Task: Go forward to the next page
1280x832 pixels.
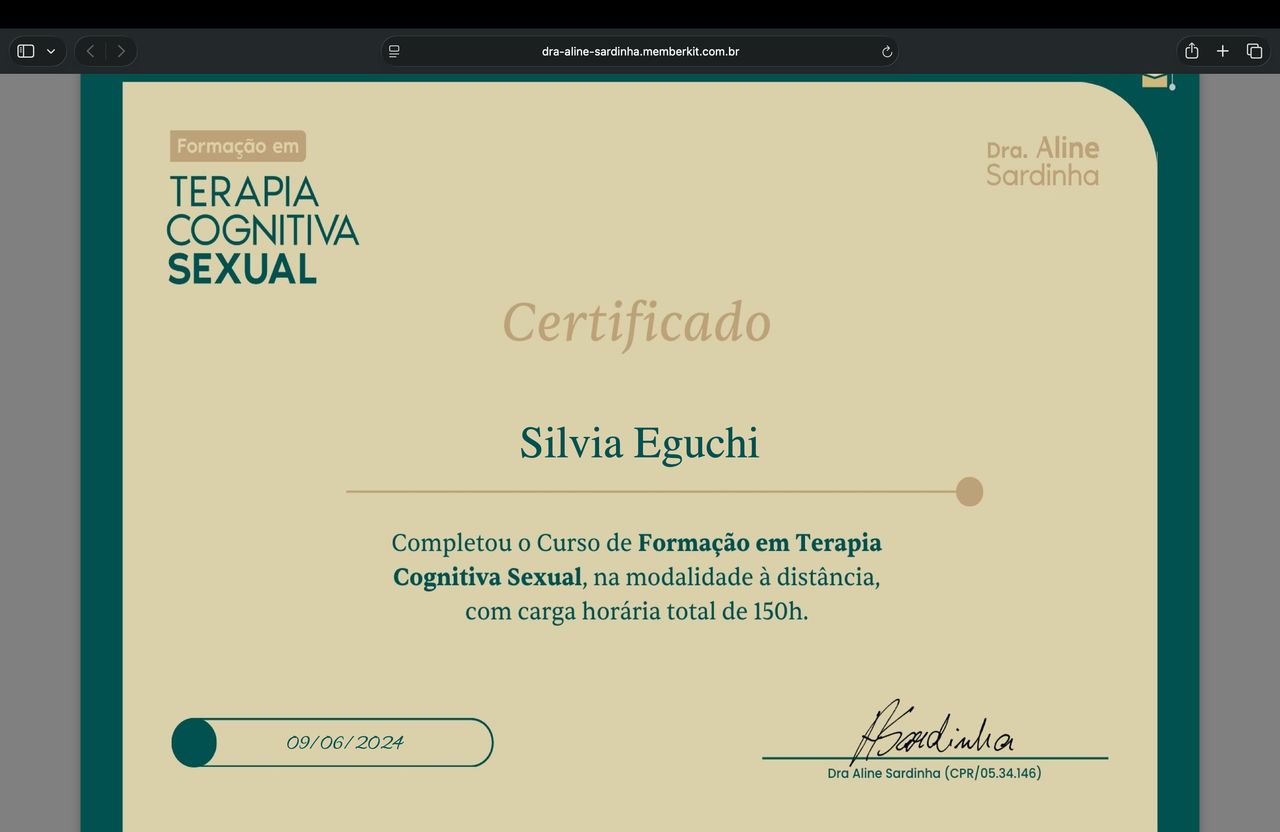Action: 121,51
